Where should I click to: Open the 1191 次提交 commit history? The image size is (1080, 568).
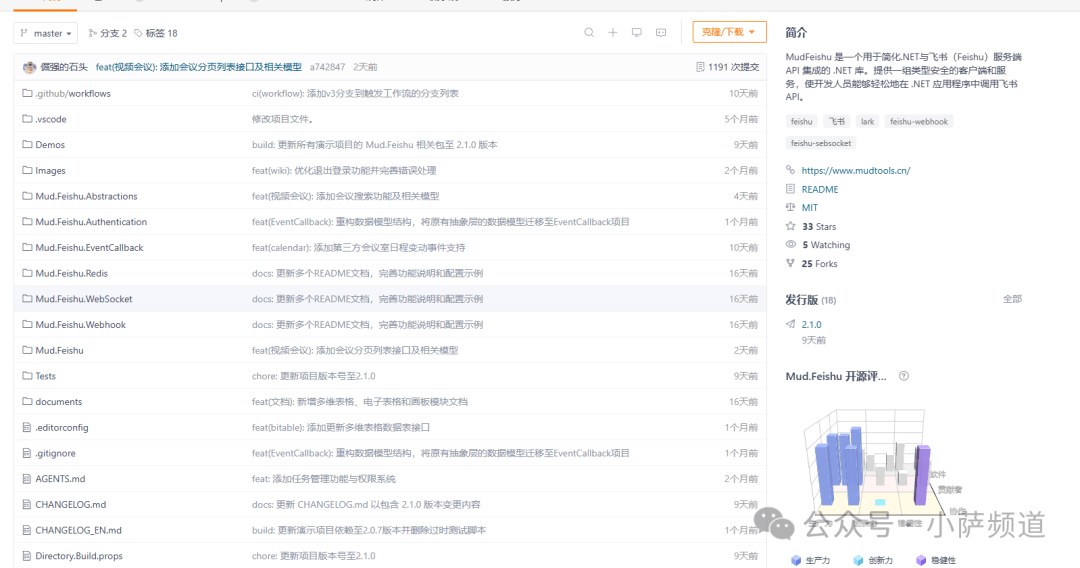pos(727,67)
